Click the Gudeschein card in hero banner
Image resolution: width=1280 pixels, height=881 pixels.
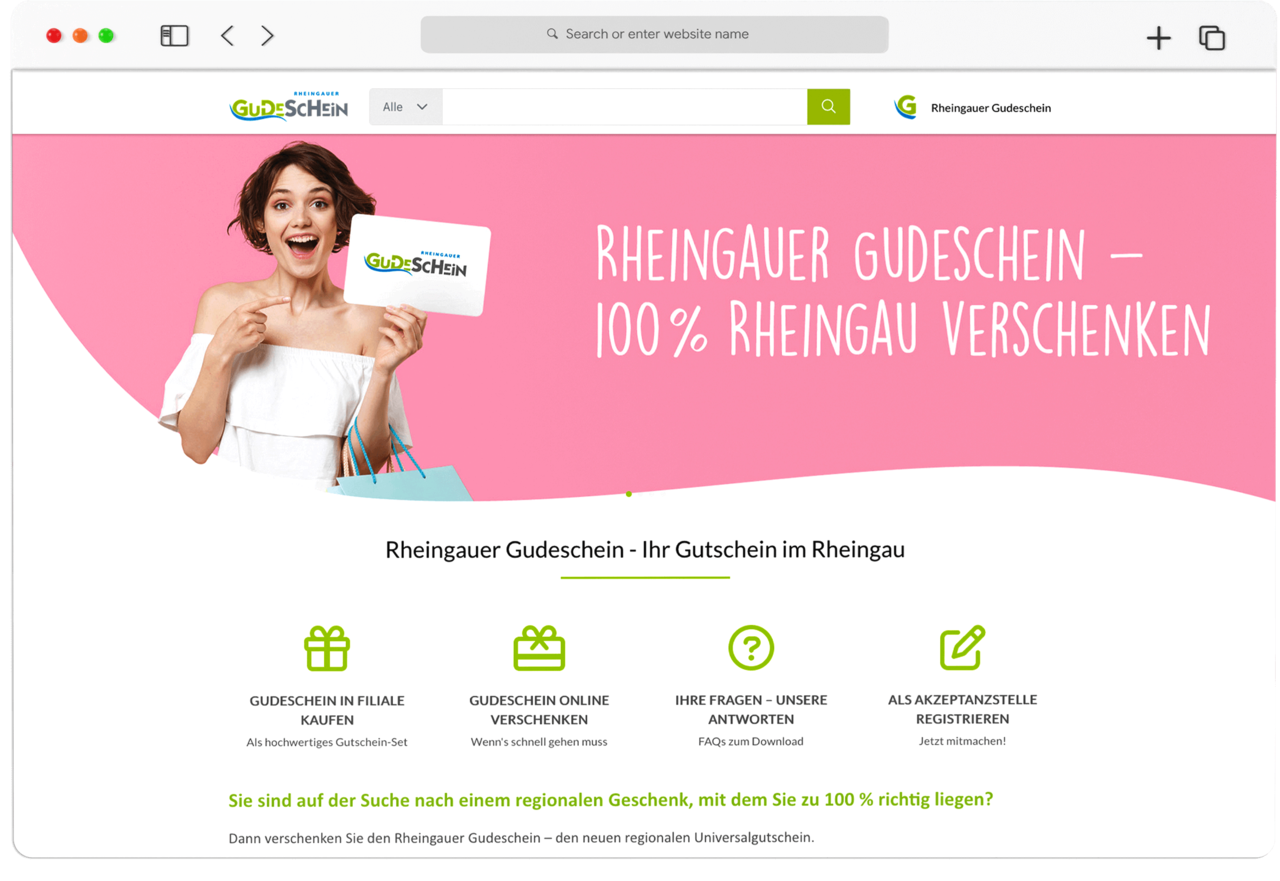point(417,265)
